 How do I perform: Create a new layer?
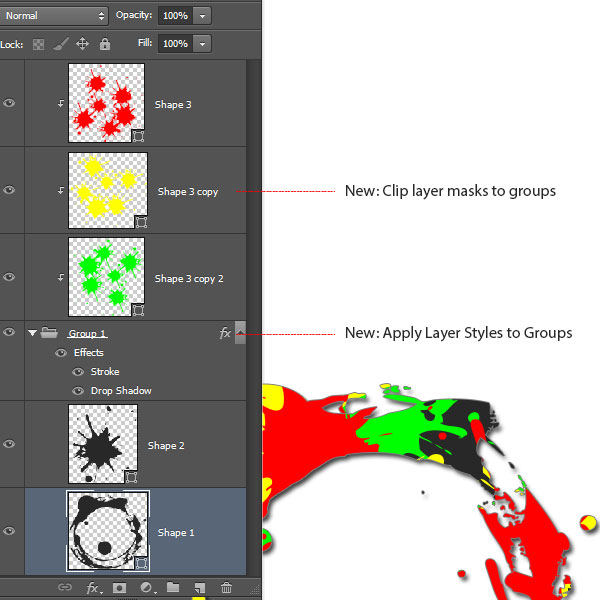coord(199,588)
